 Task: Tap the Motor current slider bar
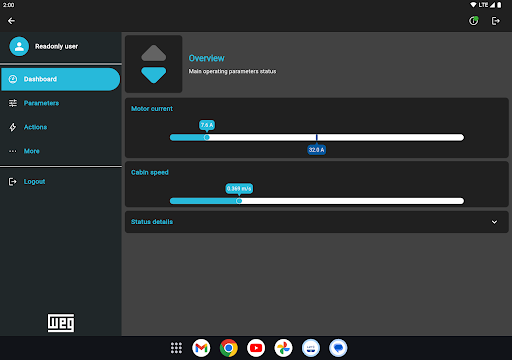point(317,137)
